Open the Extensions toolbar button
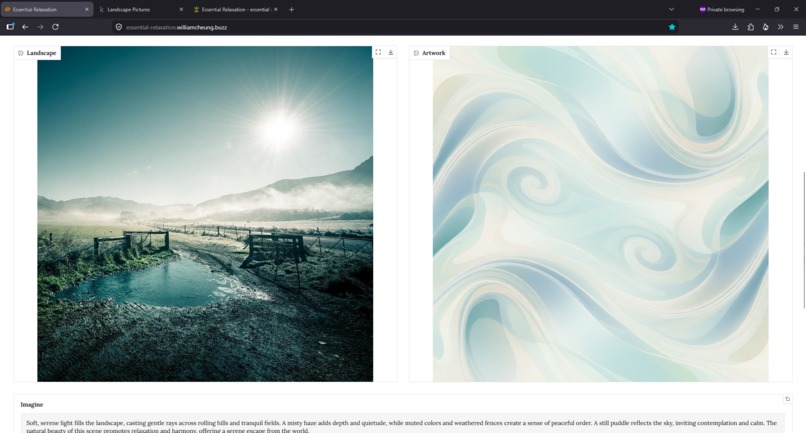 pyautogui.click(x=750, y=27)
